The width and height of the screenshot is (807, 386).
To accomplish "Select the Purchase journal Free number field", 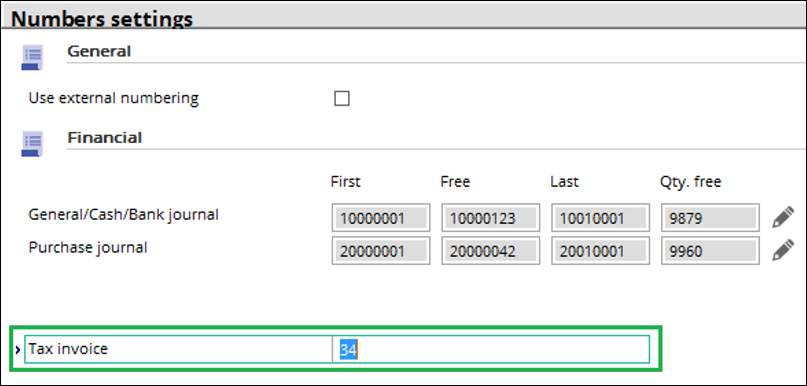I will pyautogui.click(x=490, y=251).
